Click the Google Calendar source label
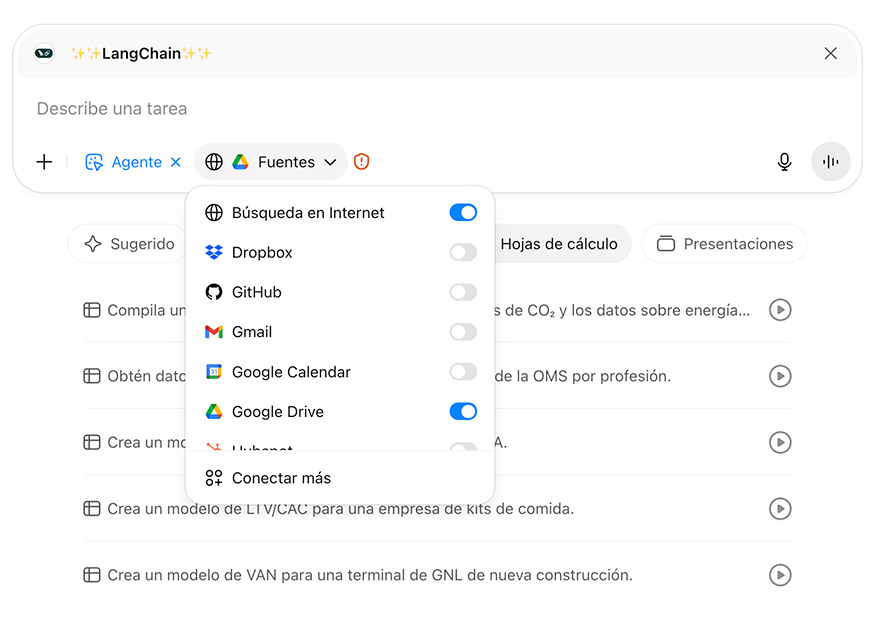The height and width of the screenshot is (620, 875). coord(291,372)
